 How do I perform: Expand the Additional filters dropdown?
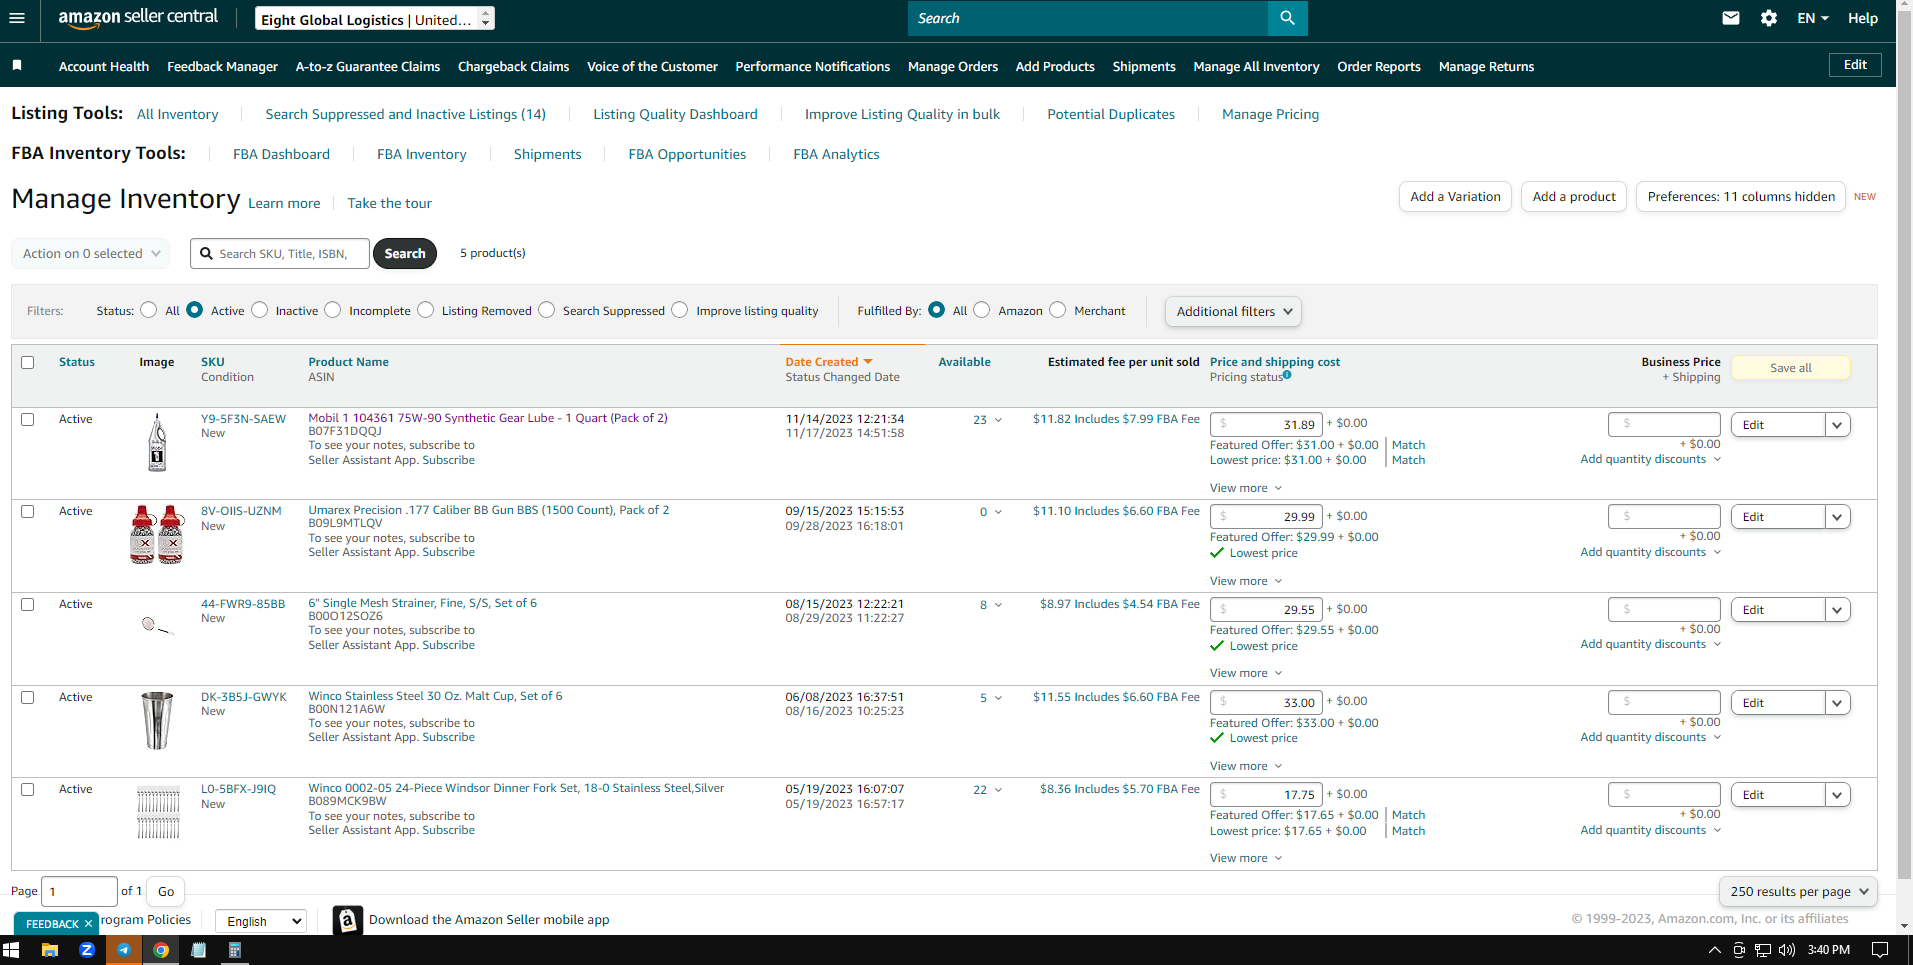(x=1233, y=311)
